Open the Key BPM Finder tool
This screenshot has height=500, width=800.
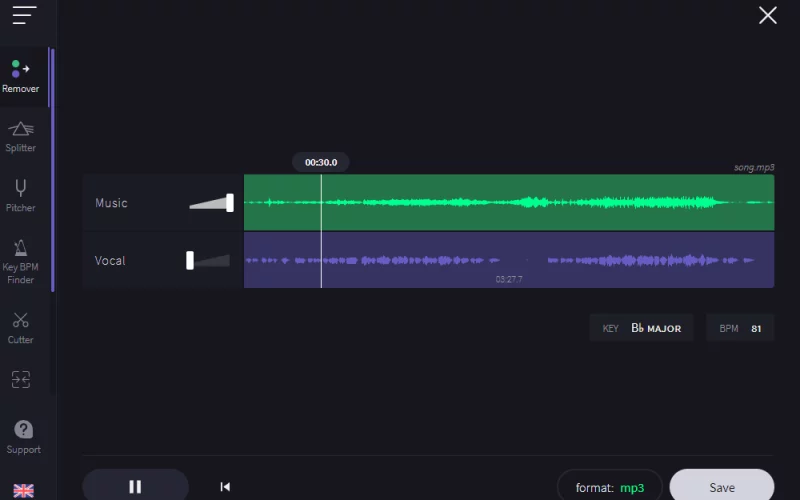(x=20, y=262)
